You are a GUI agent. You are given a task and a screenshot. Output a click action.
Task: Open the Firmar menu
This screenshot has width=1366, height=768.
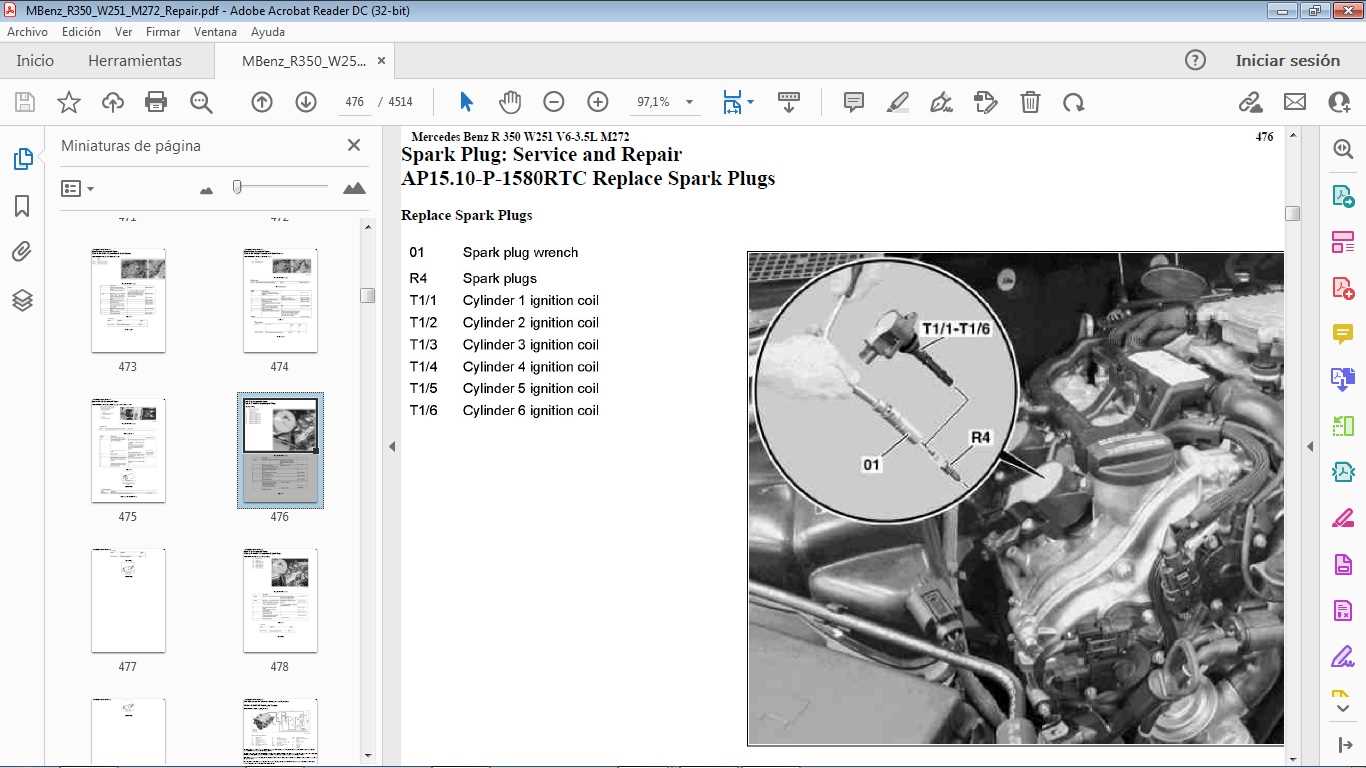(x=163, y=32)
